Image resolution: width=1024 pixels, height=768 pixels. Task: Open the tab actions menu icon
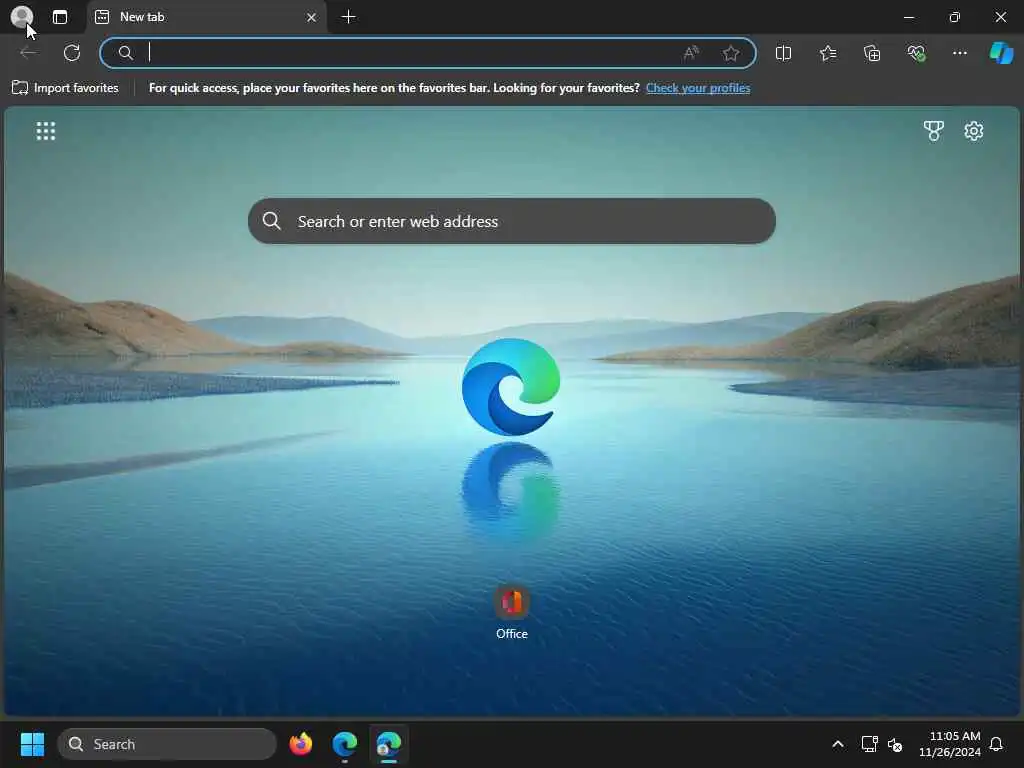pos(59,17)
